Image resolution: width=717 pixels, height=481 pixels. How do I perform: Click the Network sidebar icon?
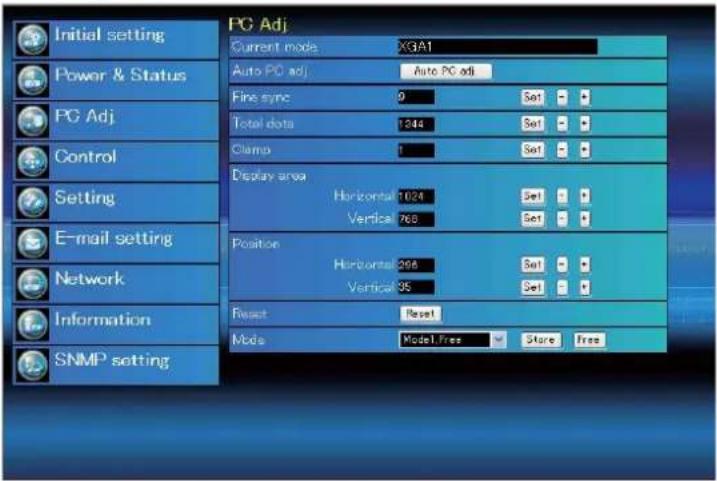pyautogui.click(x=32, y=283)
